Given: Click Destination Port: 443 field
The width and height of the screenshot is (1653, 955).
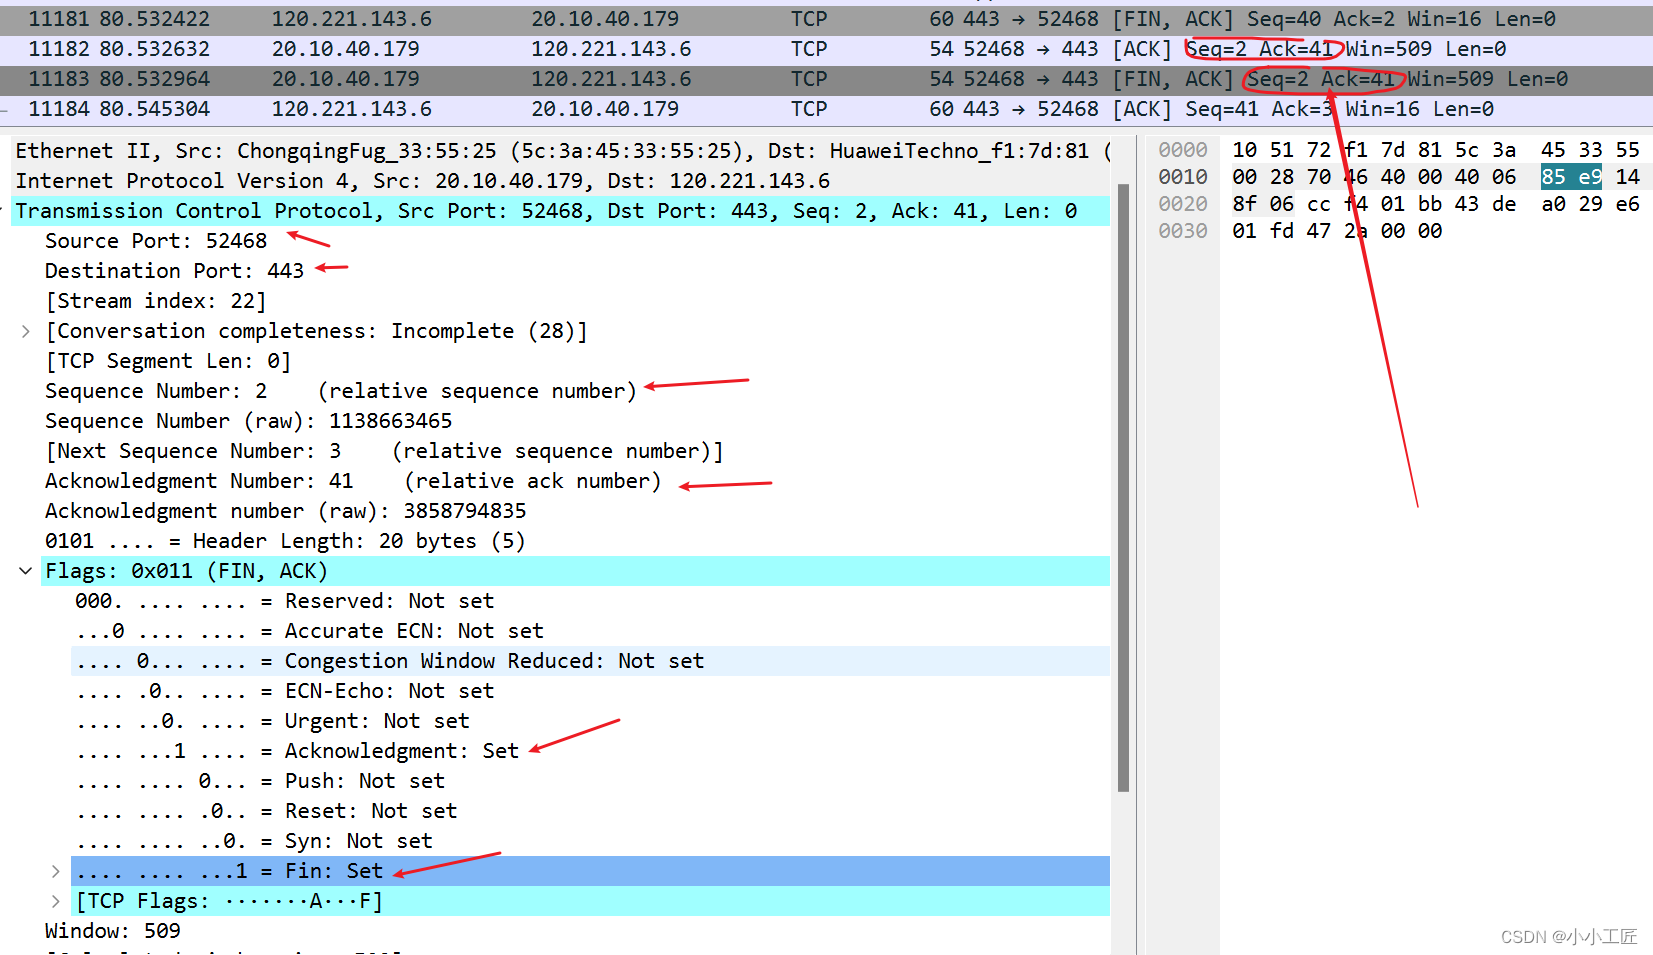Looking at the screenshot, I should click(174, 271).
